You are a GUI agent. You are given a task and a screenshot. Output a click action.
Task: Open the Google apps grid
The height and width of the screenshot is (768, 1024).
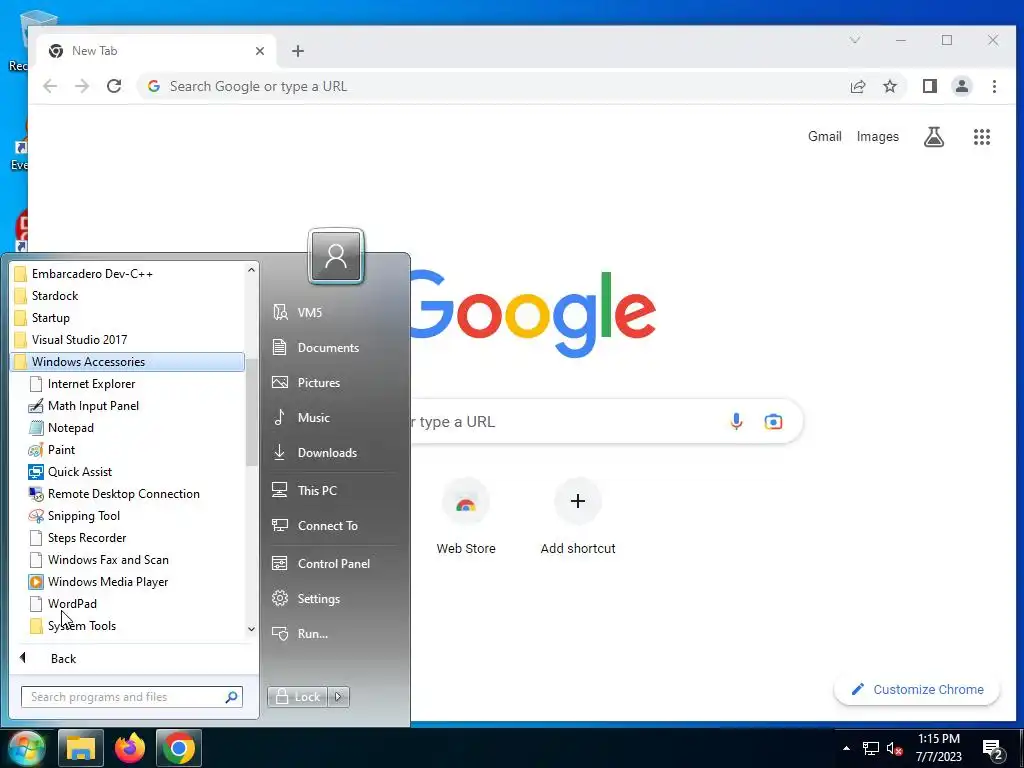coord(982,136)
